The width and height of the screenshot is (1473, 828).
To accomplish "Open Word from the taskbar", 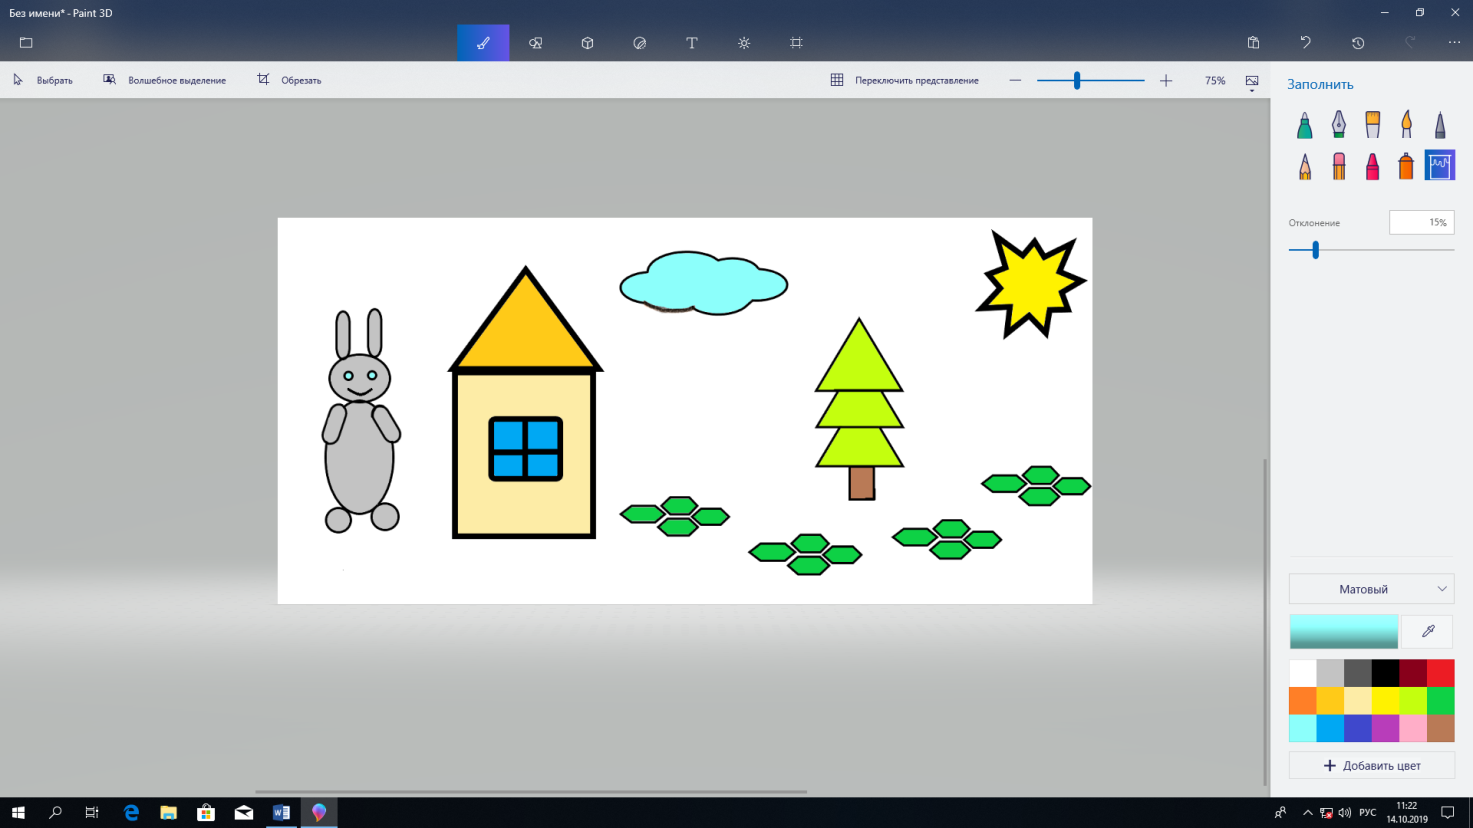I will 281,812.
